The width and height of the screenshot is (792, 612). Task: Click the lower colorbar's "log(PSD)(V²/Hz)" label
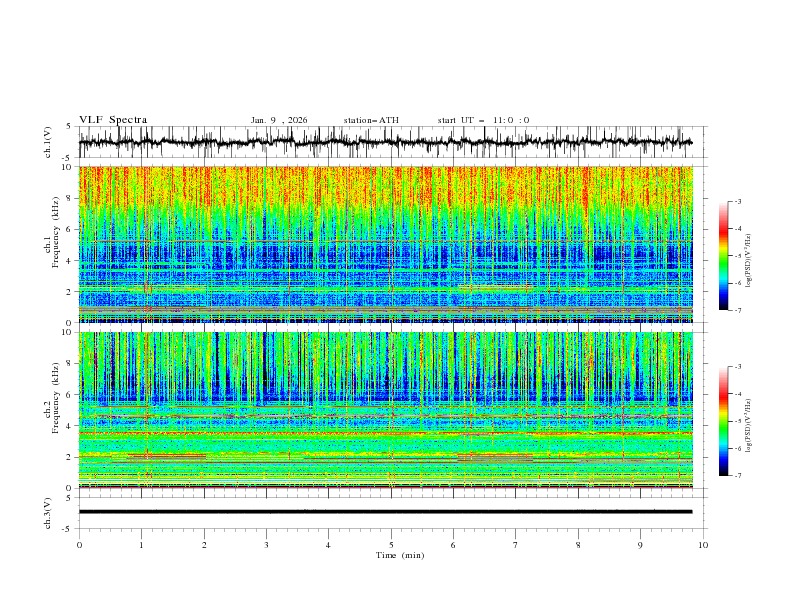749,426
